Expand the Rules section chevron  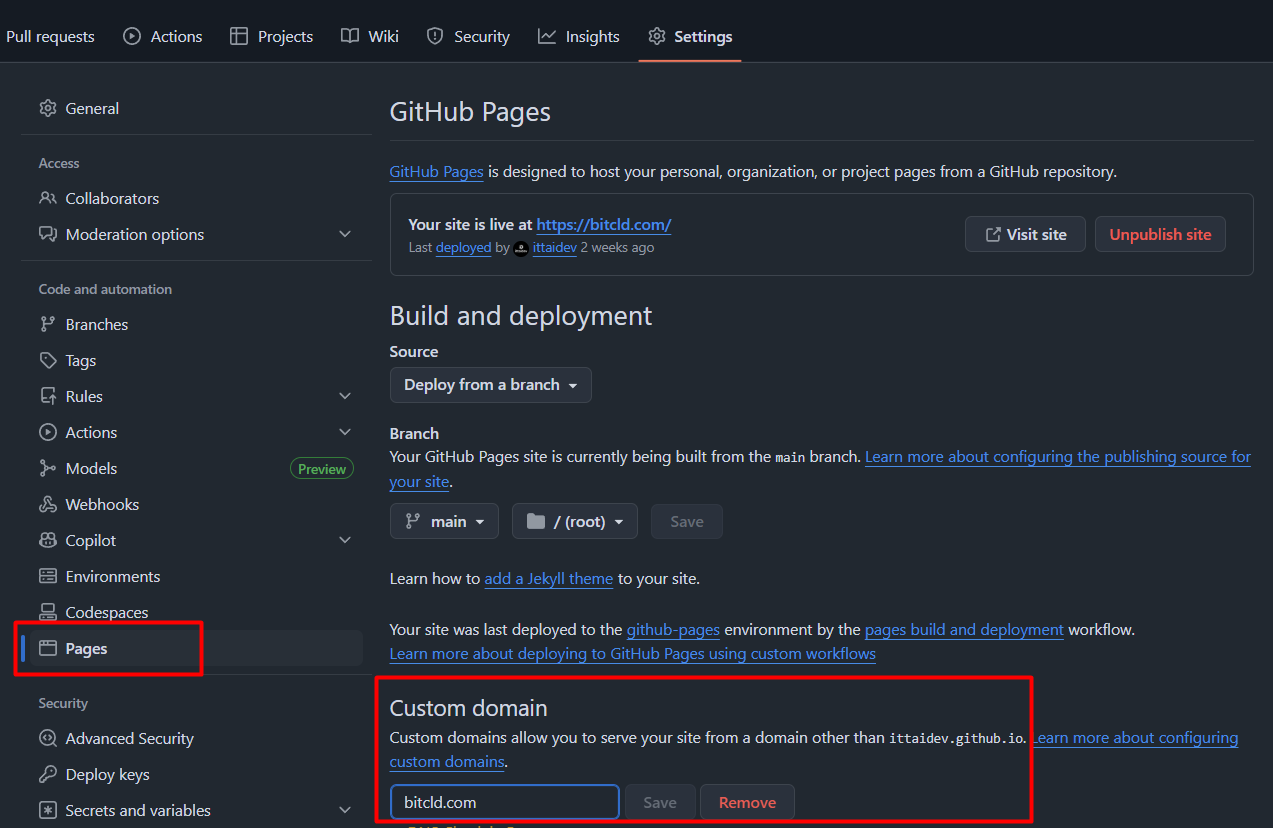click(345, 395)
